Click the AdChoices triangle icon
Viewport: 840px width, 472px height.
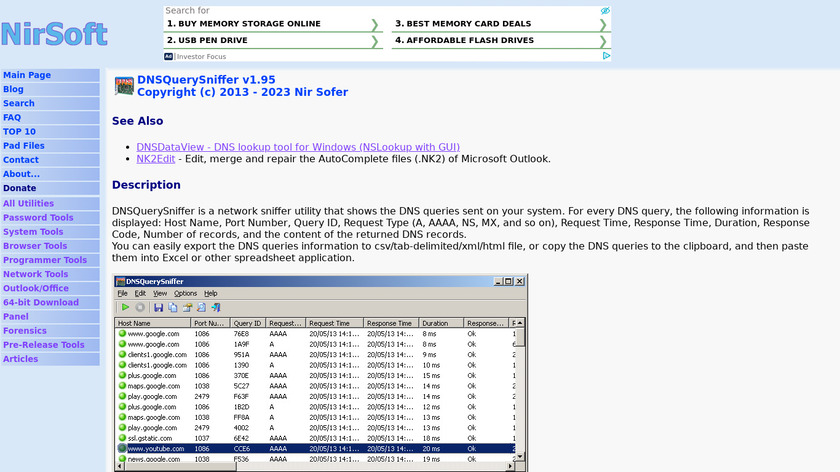[x=606, y=57]
